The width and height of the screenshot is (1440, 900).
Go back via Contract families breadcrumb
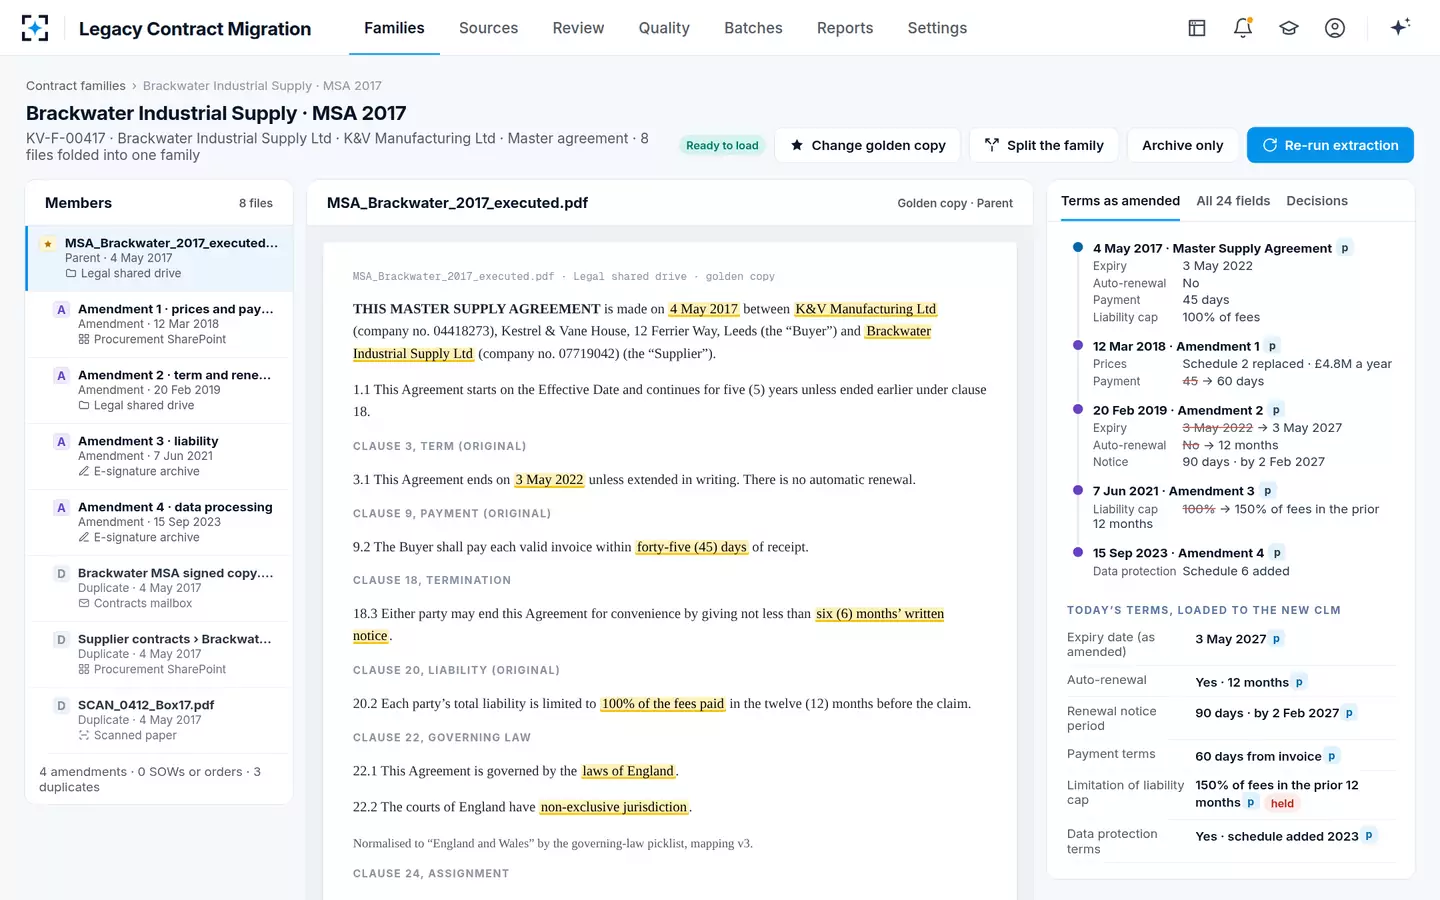(76, 86)
